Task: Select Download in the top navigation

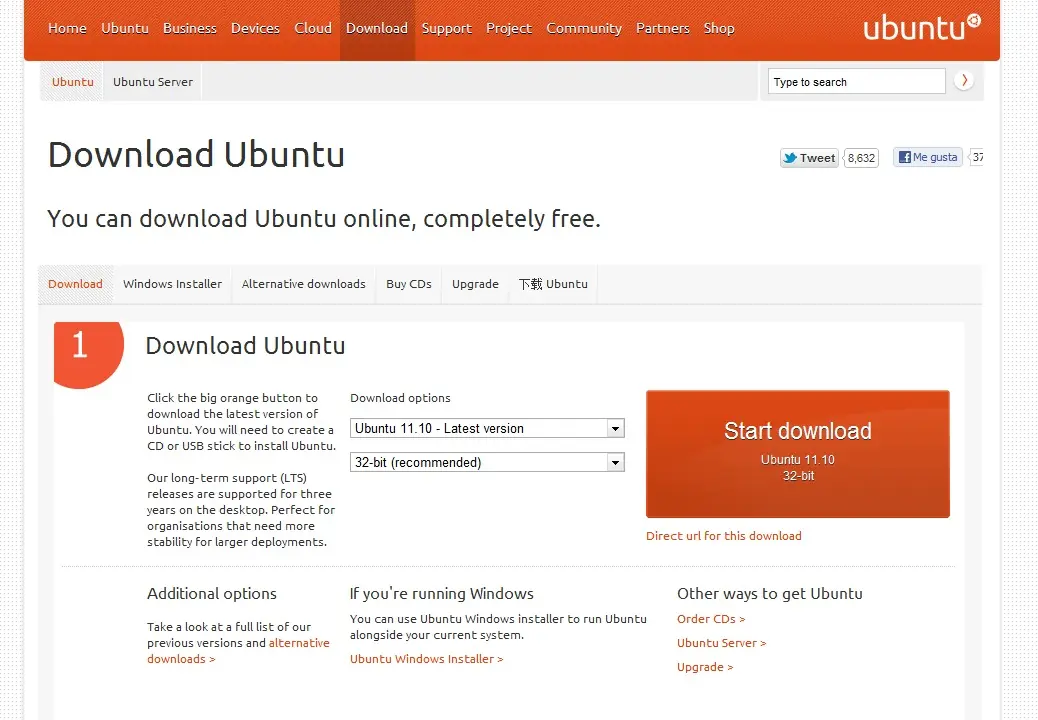Action: coord(377,28)
